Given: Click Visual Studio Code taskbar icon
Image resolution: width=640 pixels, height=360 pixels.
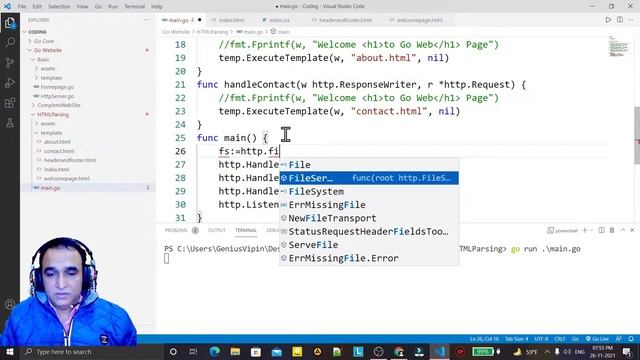Looking at the screenshot, I should [440, 351].
